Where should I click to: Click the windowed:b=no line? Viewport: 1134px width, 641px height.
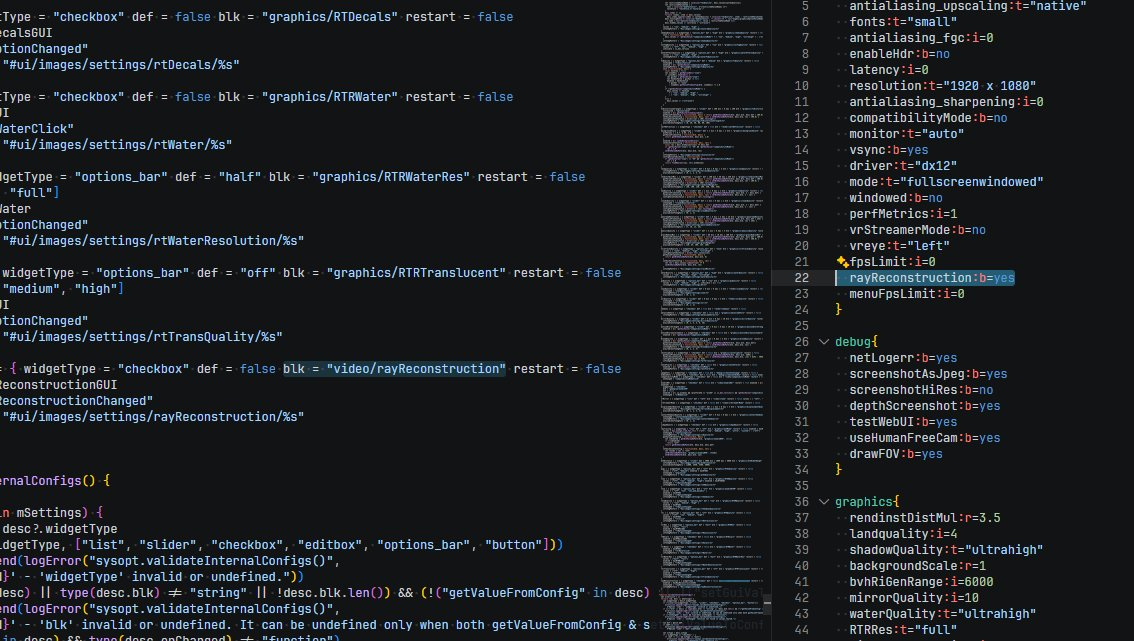(x=895, y=198)
